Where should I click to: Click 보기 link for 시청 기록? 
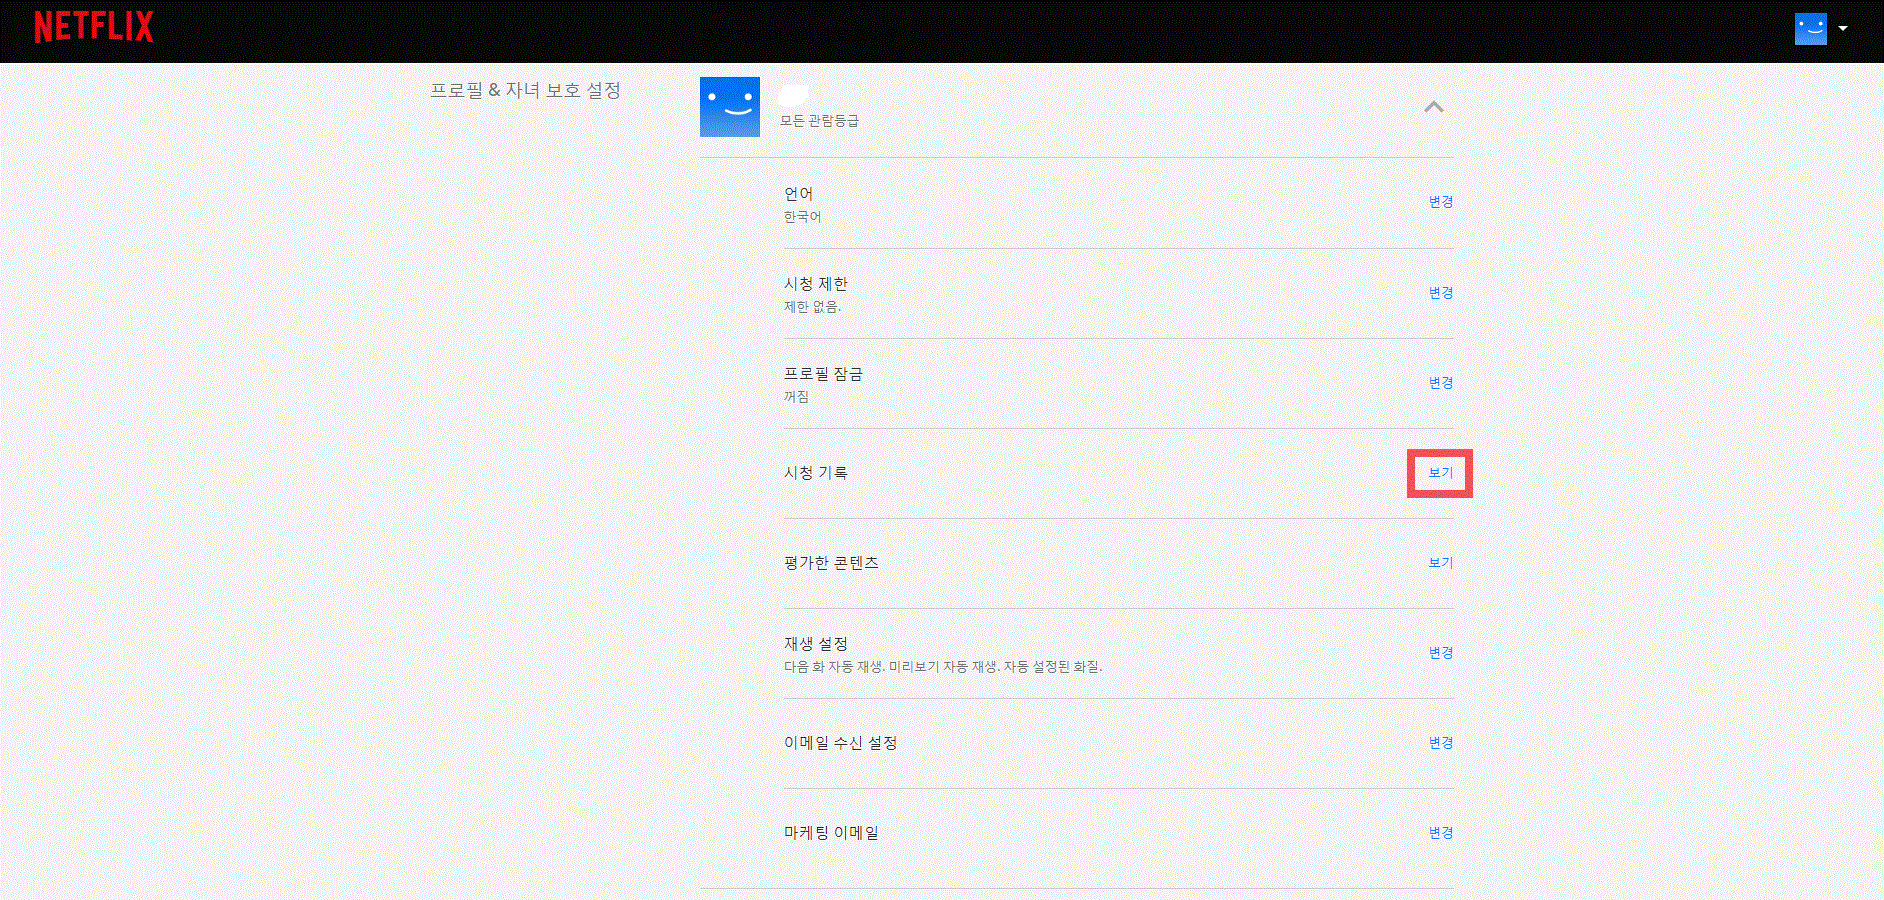[1441, 473]
